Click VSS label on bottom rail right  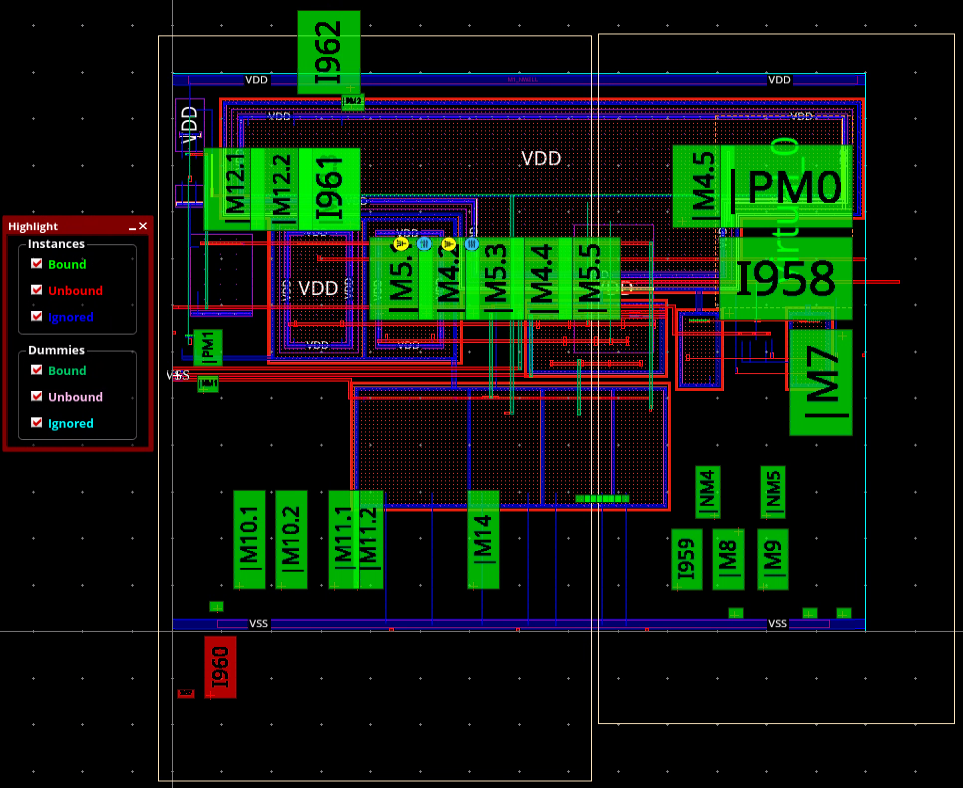pos(778,623)
